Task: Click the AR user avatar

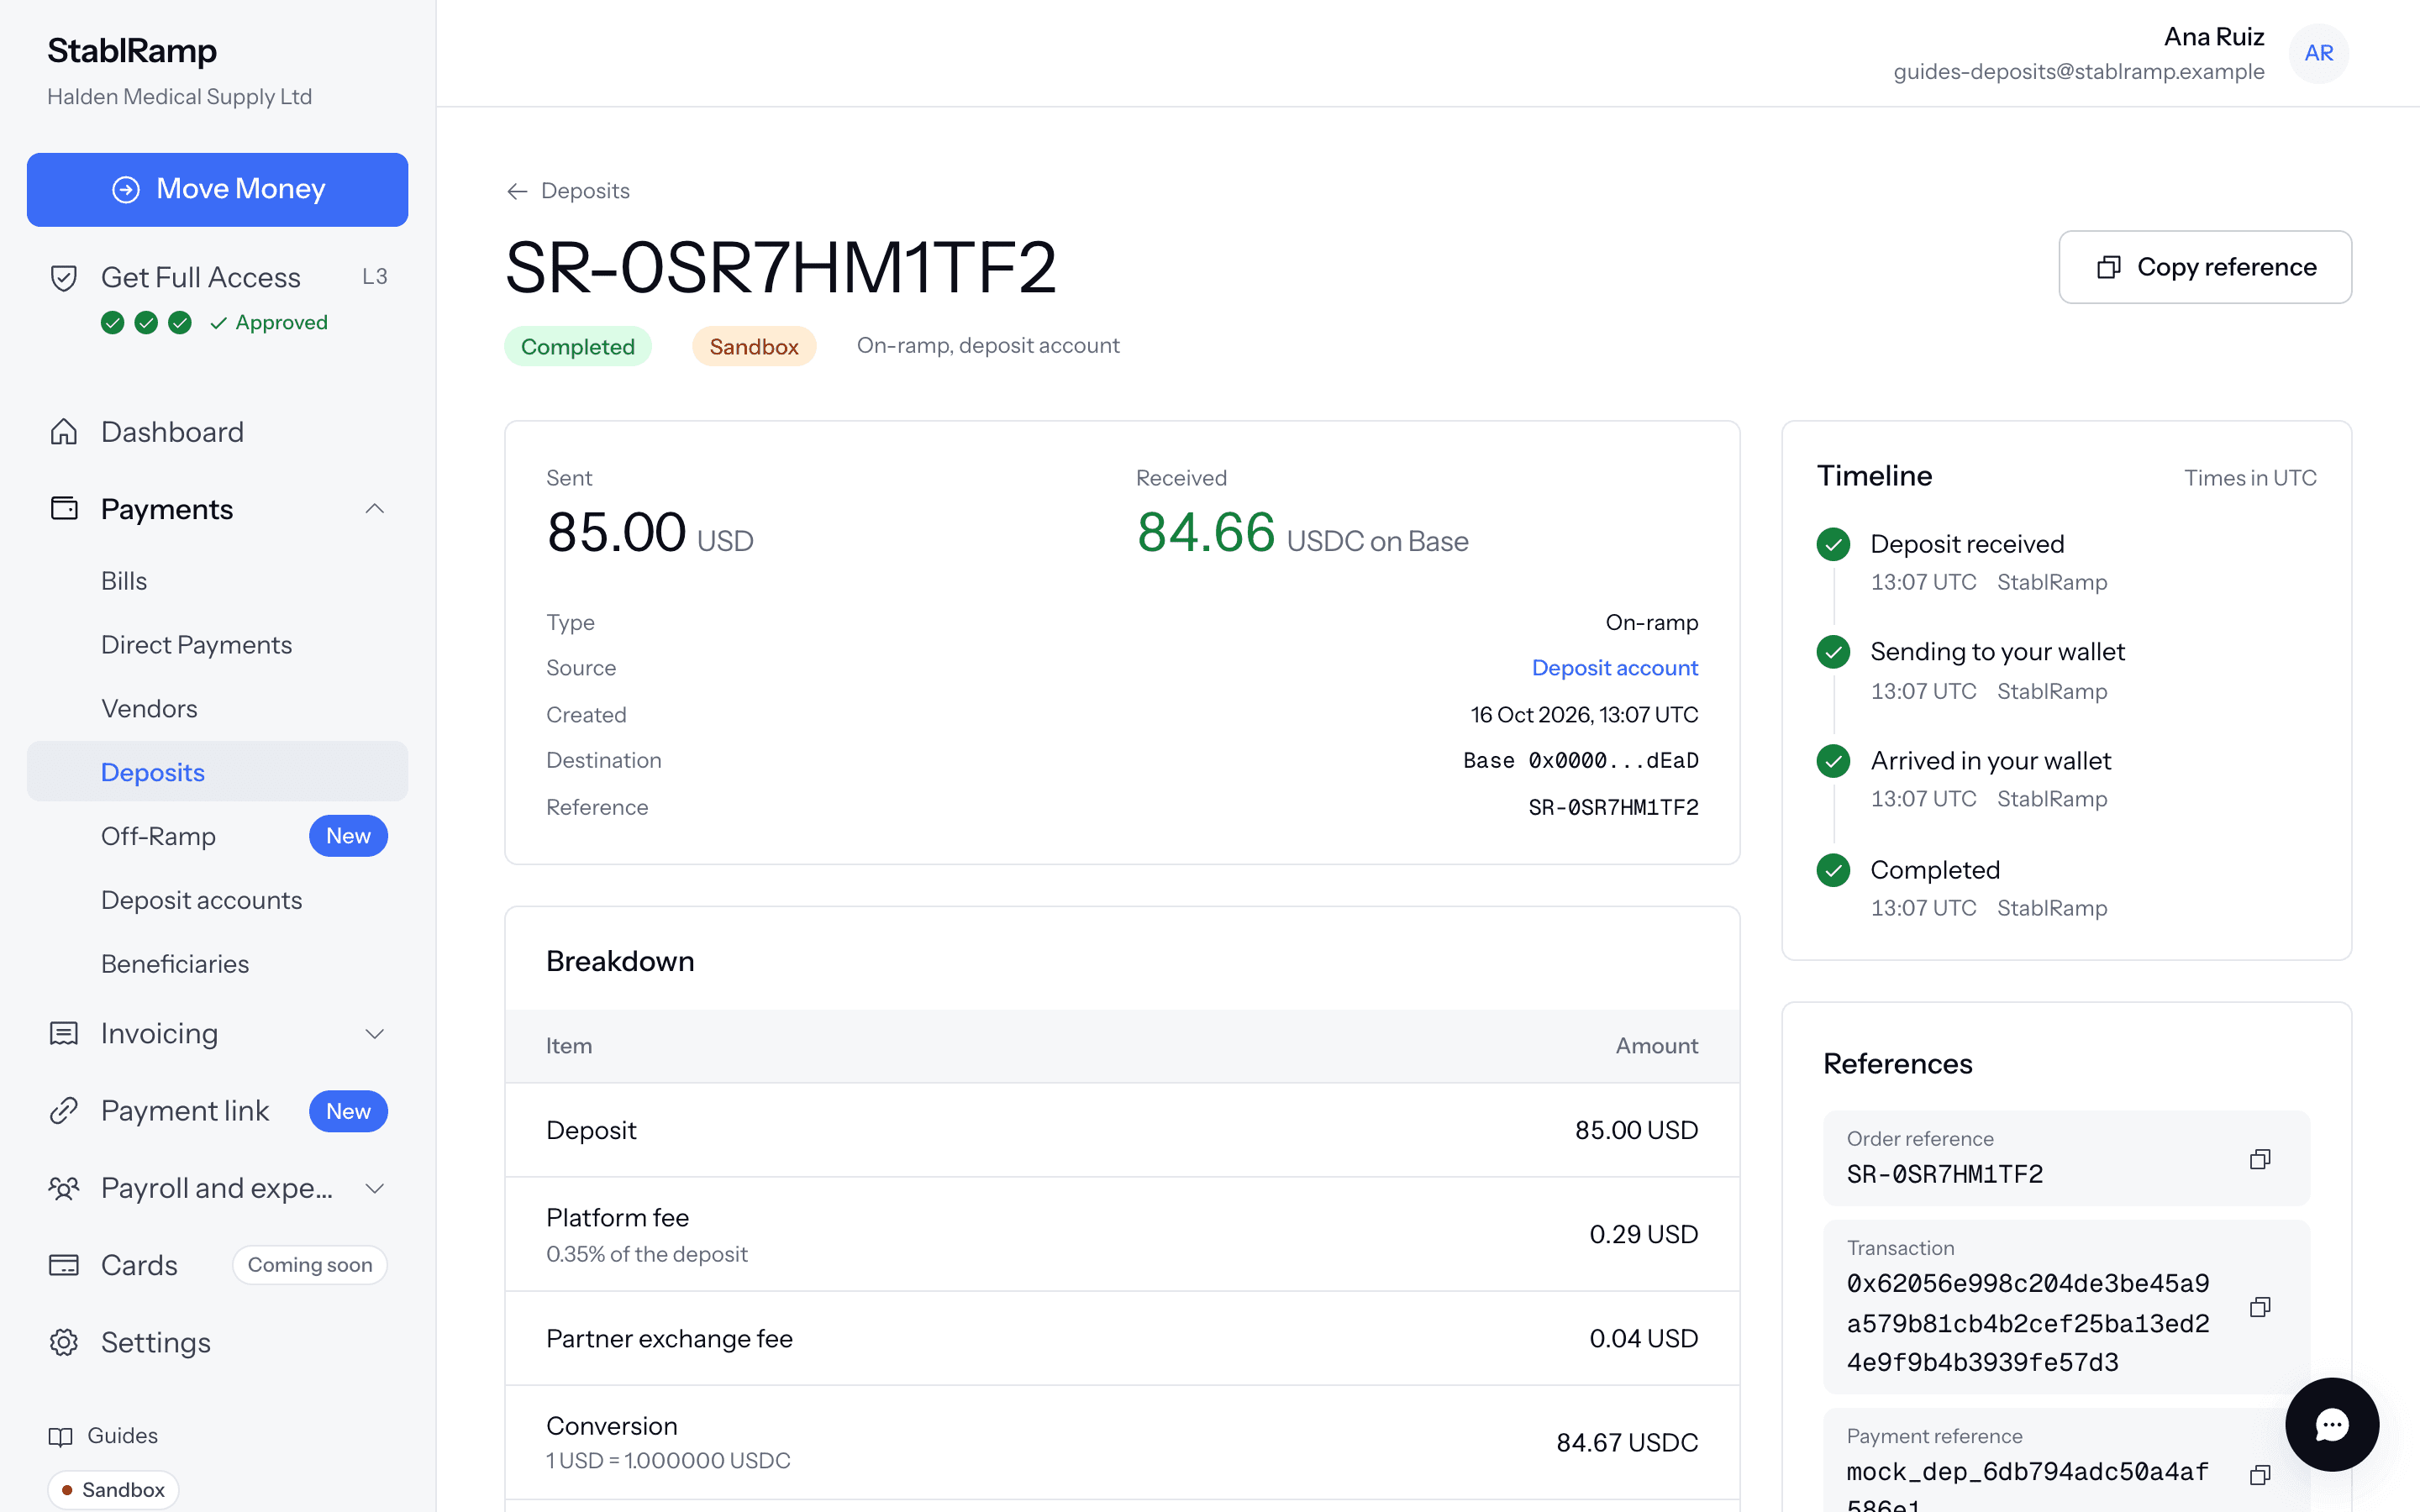Action: tap(2319, 53)
